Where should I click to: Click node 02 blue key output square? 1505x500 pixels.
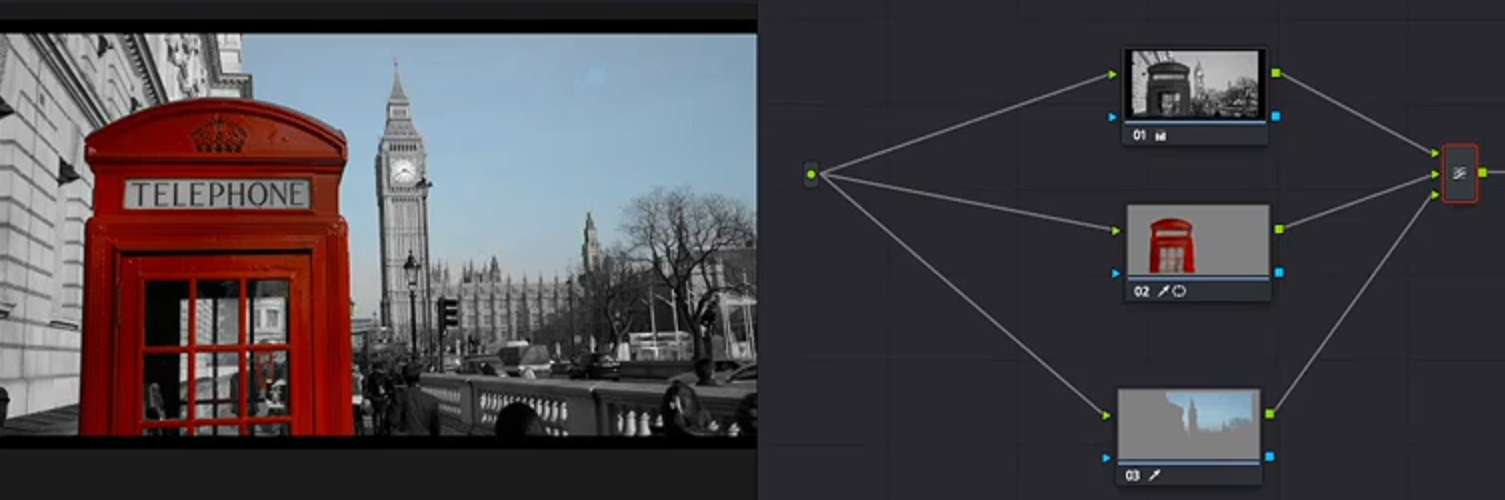tap(1279, 272)
